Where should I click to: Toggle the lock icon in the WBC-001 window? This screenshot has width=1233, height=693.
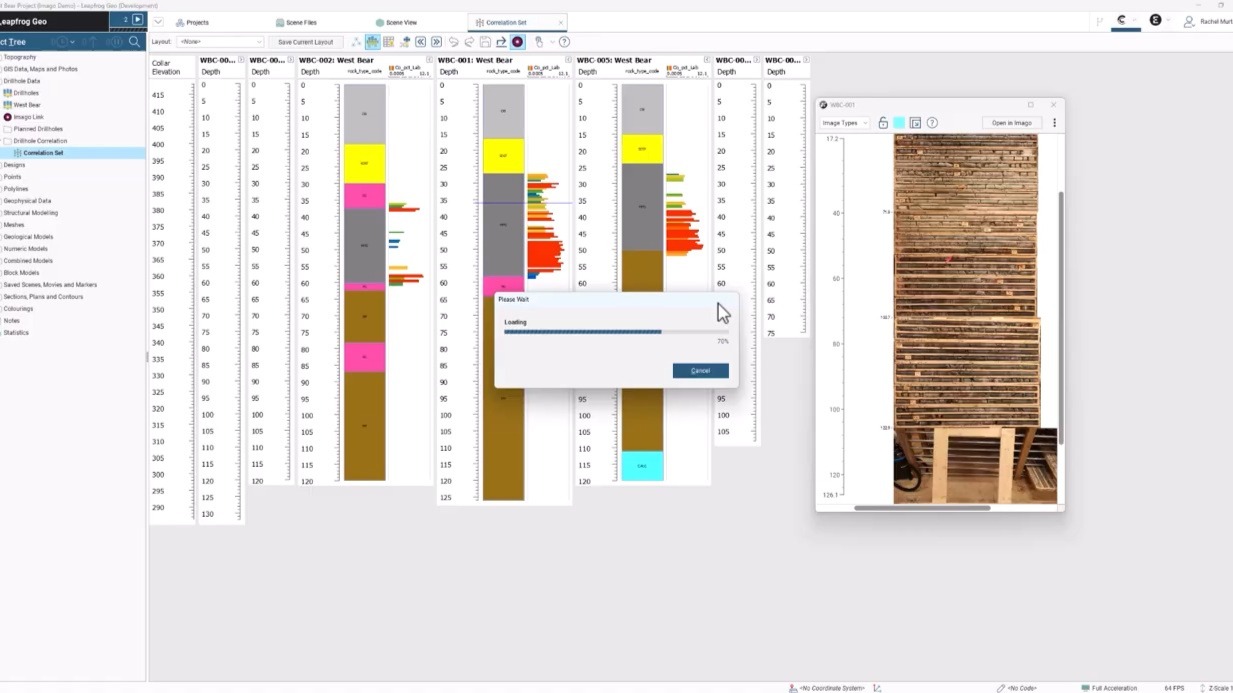[x=883, y=123]
